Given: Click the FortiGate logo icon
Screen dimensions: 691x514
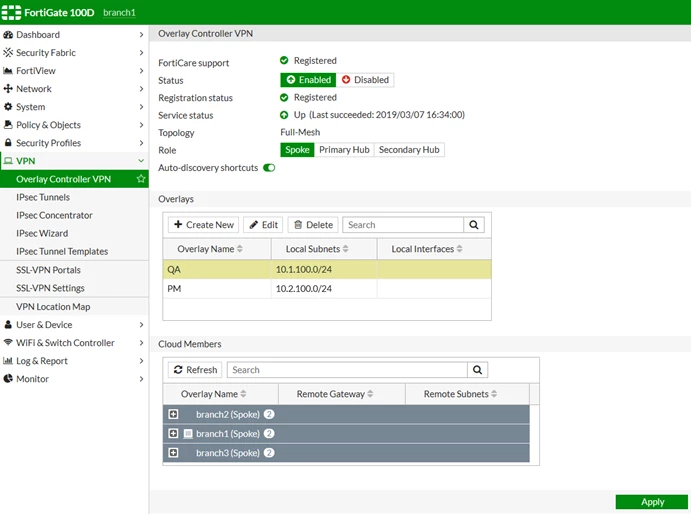Looking at the screenshot, I should coord(11,12).
